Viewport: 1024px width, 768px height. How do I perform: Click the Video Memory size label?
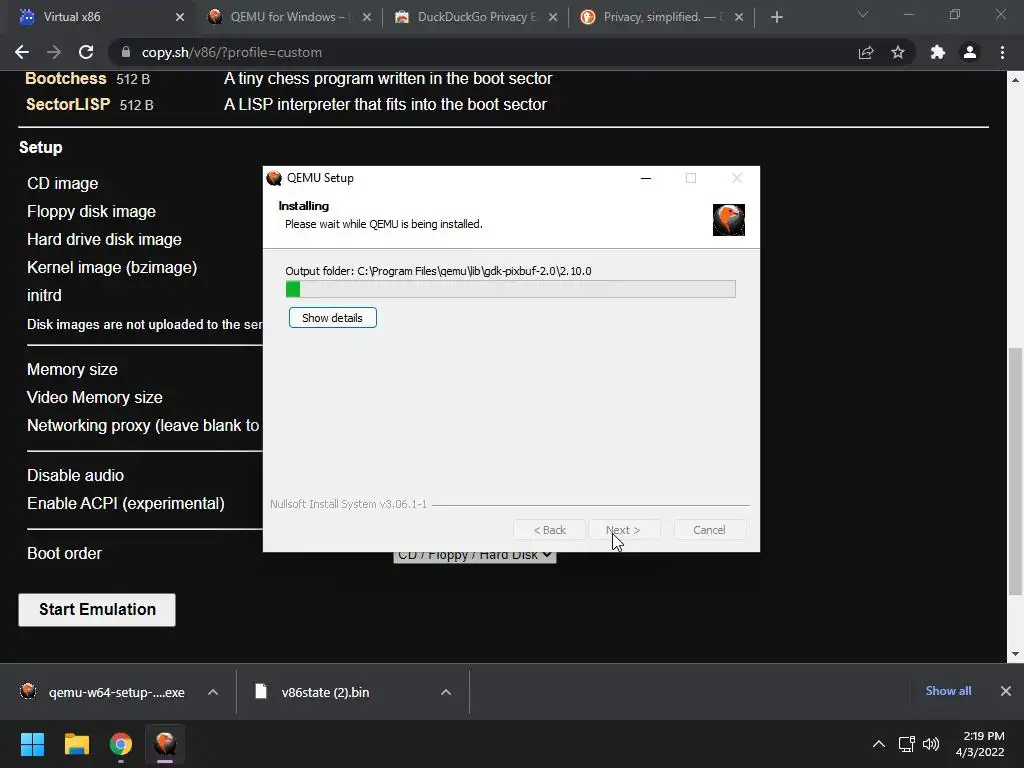[95, 398]
